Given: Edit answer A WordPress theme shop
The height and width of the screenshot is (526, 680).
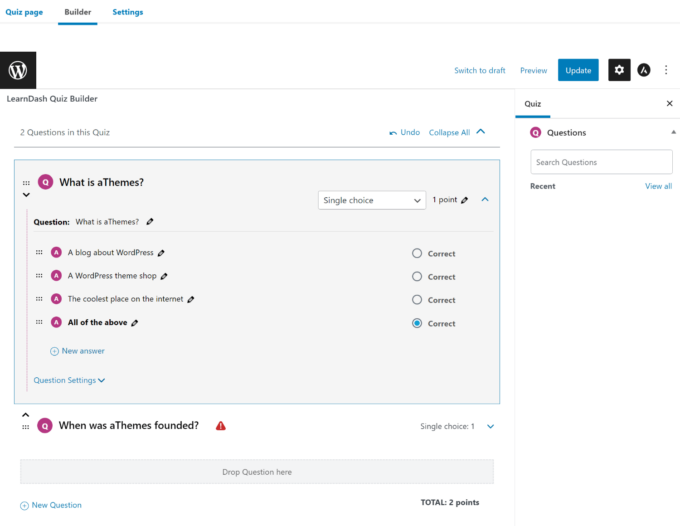Looking at the screenshot, I should tap(164, 276).
